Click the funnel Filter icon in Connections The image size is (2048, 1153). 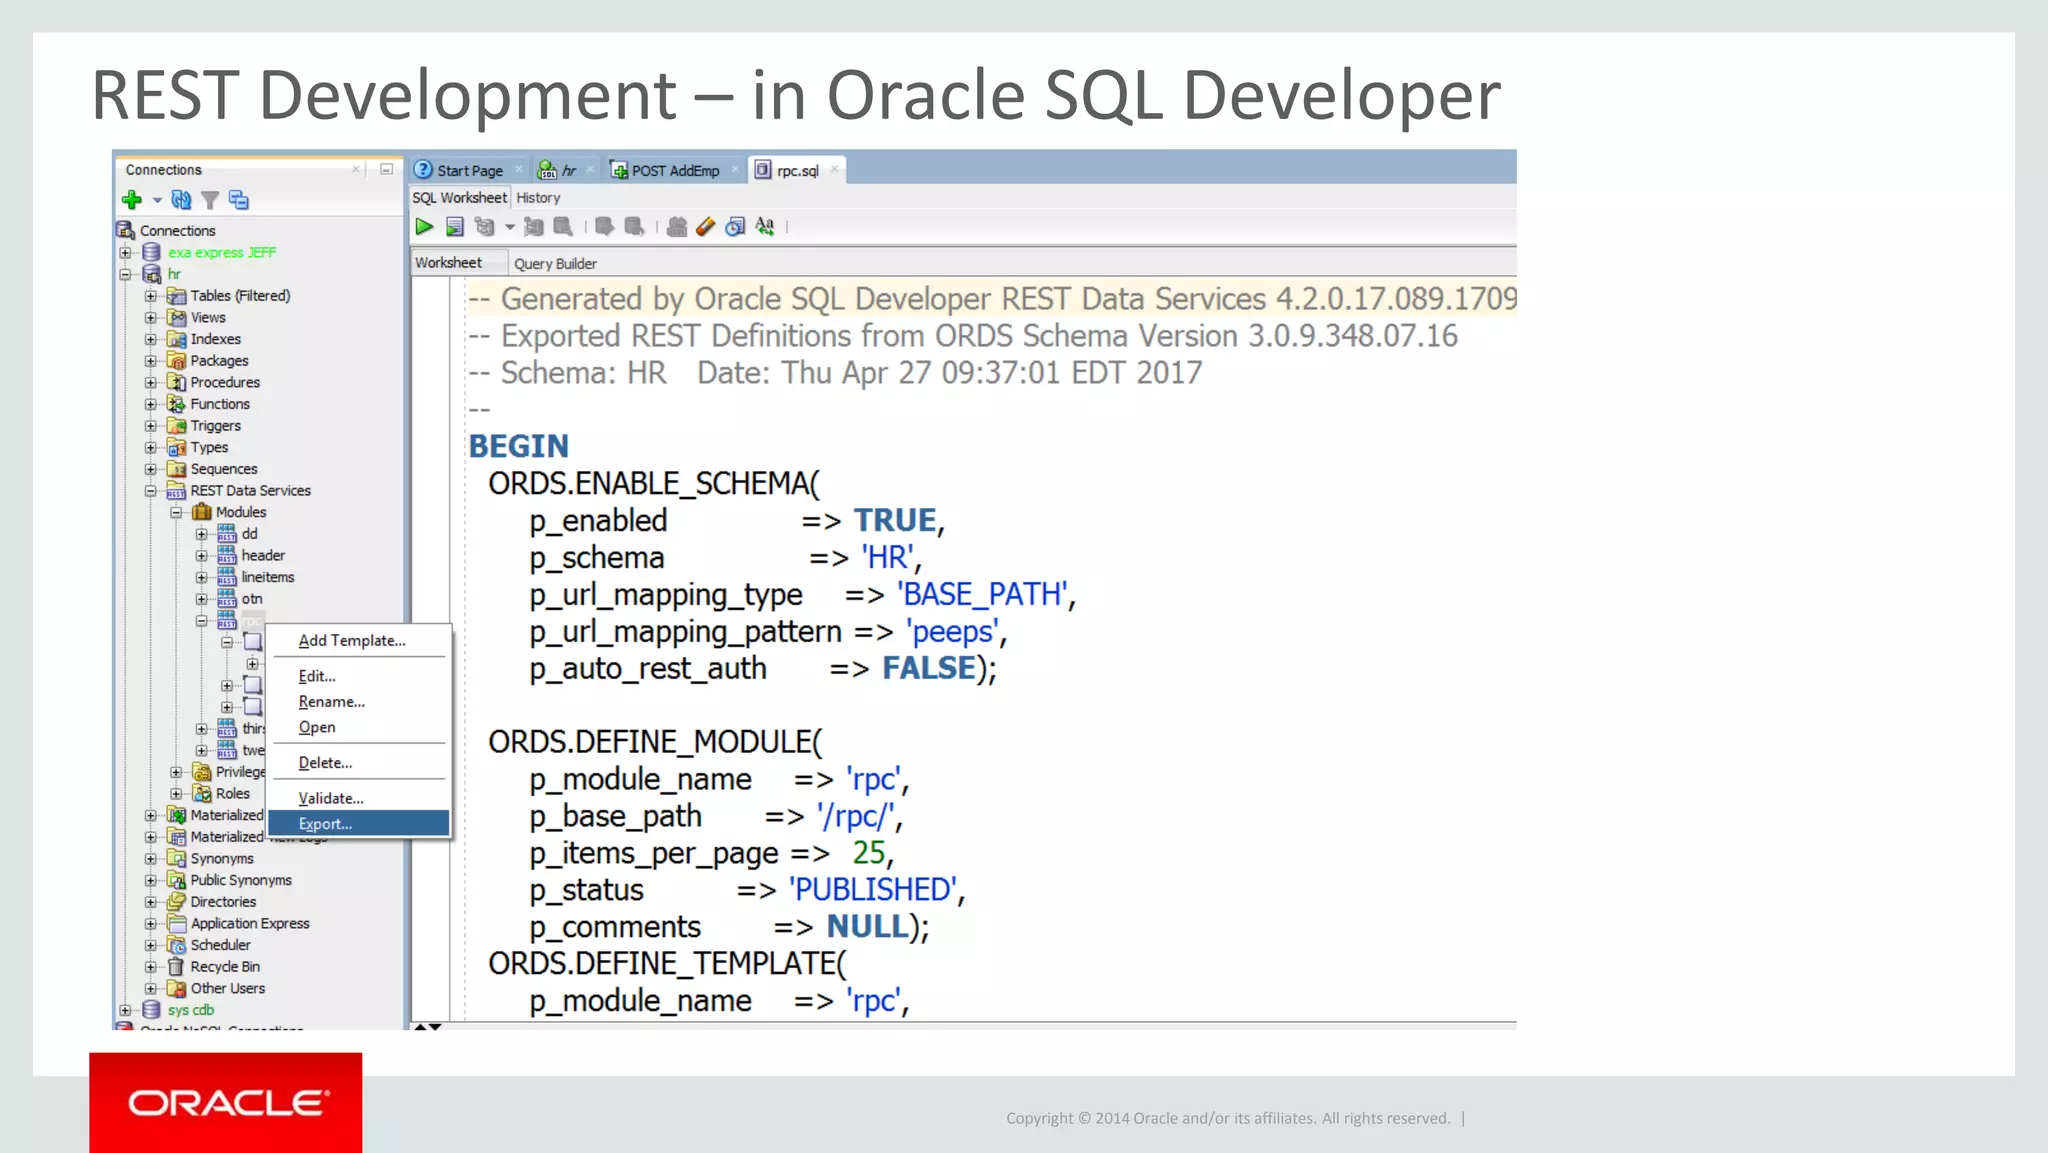(x=210, y=200)
